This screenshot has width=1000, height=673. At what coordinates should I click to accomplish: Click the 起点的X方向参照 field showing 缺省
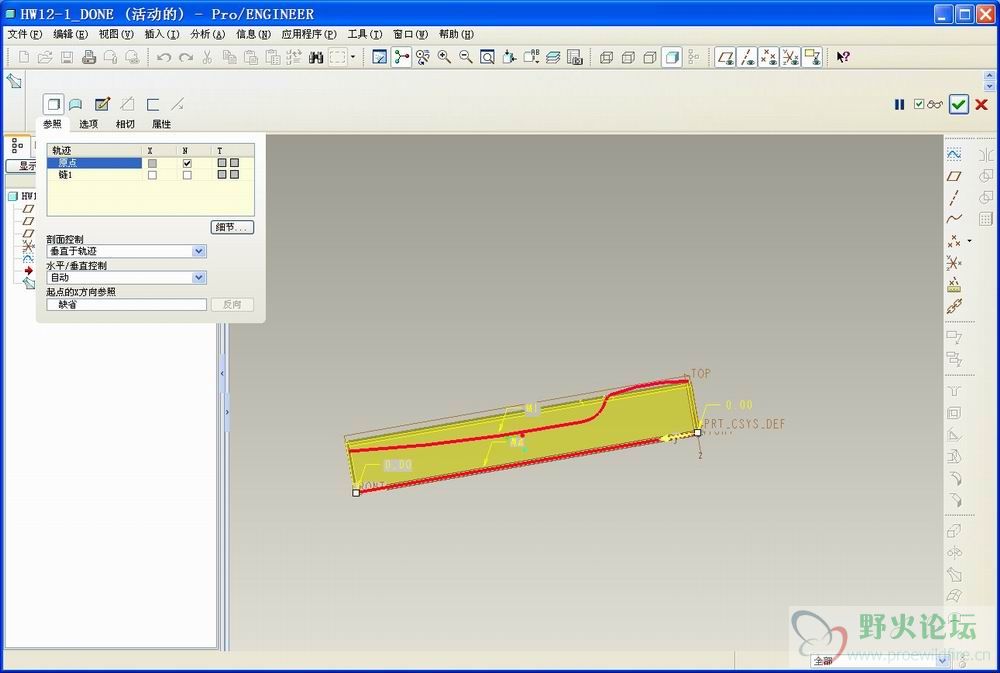coord(126,305)
